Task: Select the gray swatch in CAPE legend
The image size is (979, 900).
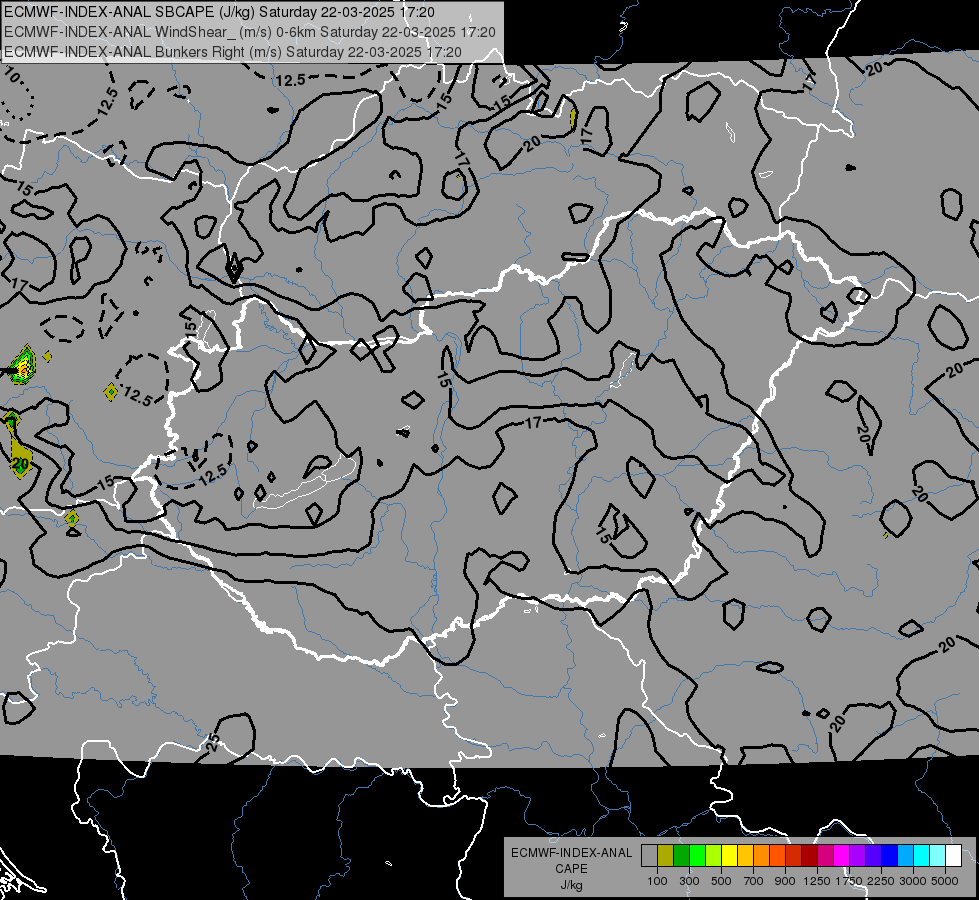Action: click(649, 855)
